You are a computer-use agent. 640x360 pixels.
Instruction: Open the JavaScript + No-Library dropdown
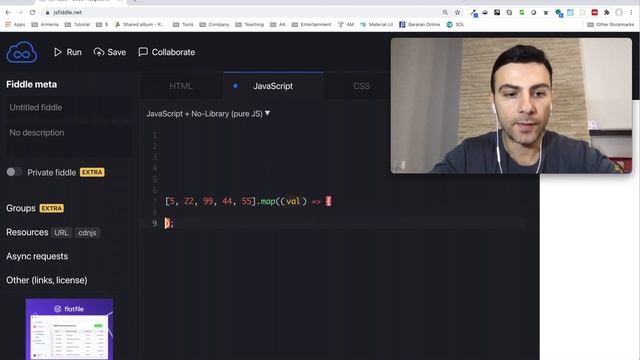tap(208, 114)
